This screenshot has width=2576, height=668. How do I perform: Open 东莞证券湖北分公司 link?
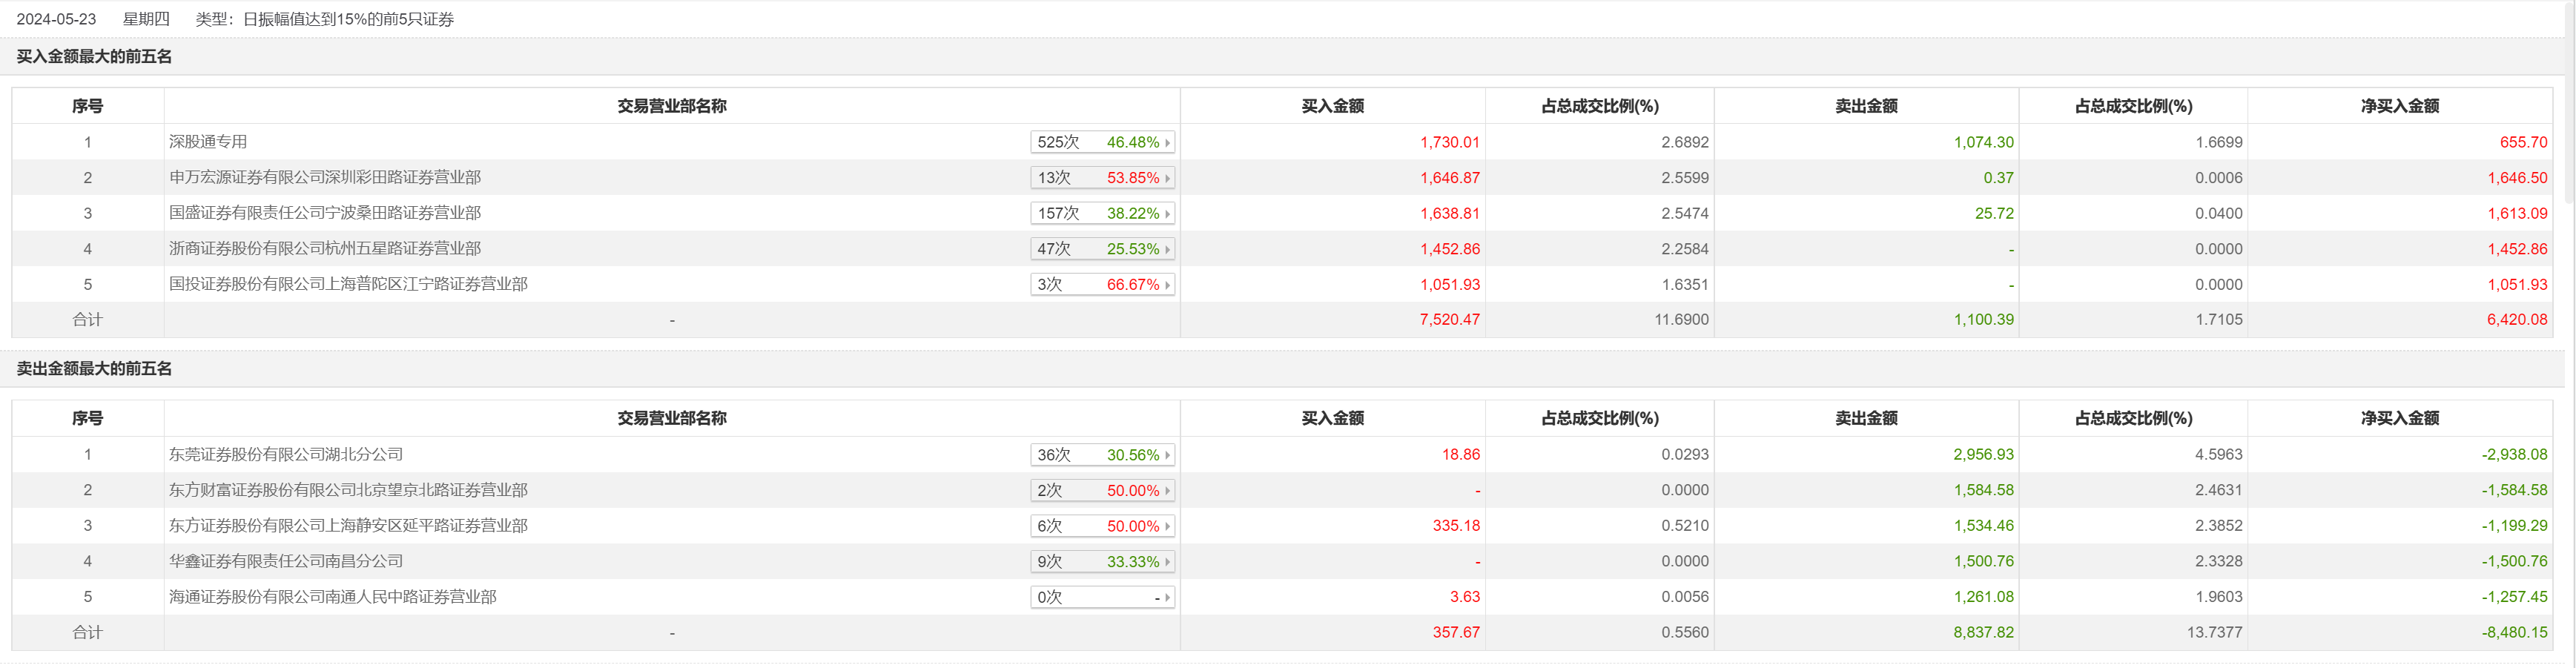tap(286, 455)
